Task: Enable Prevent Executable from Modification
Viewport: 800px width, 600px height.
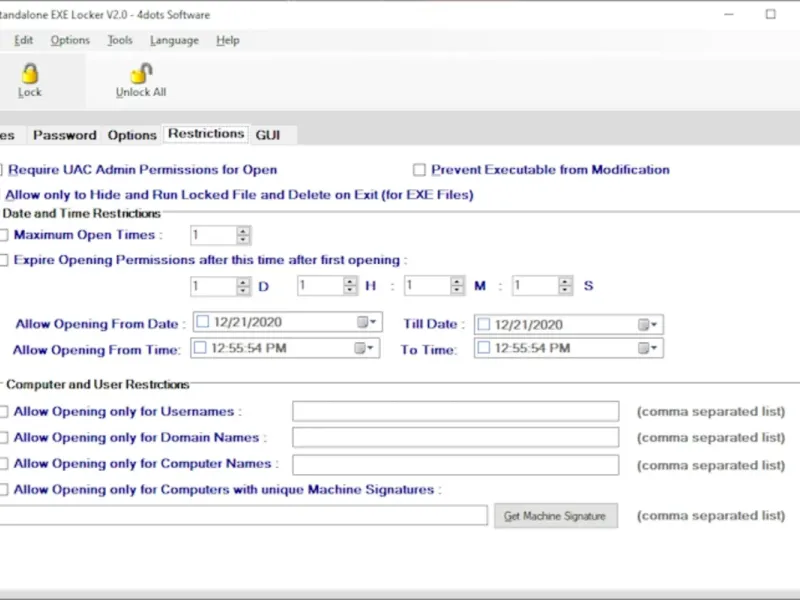Action: click(420, 170)
